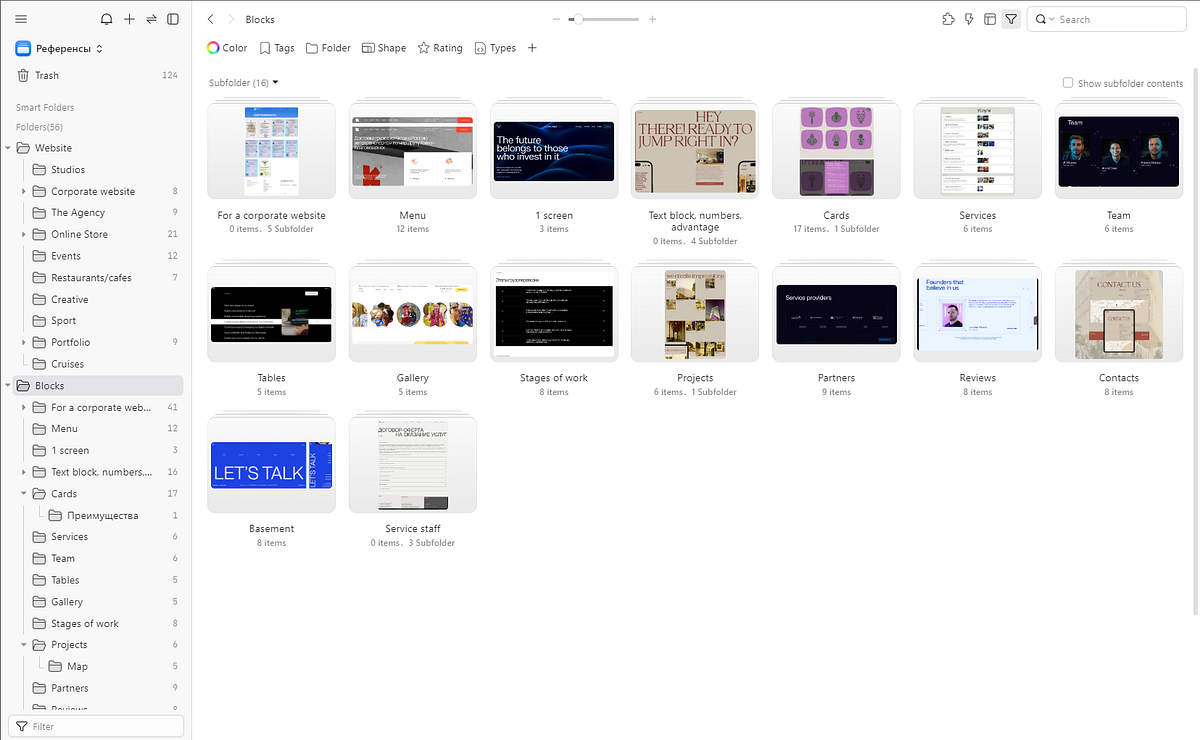The width and height of the screenshot is (1200, 740).
Task: Go back with the left arrow
Action: tap(210, 19)
